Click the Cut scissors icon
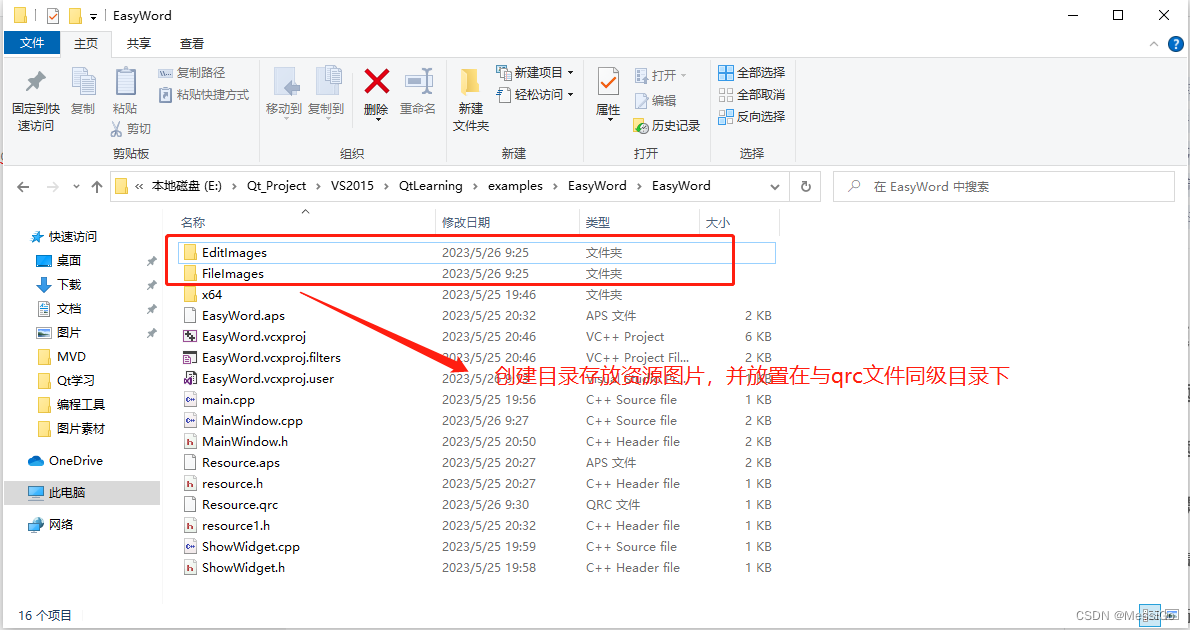Viewport: 1190px width, 630px height. 116,128
